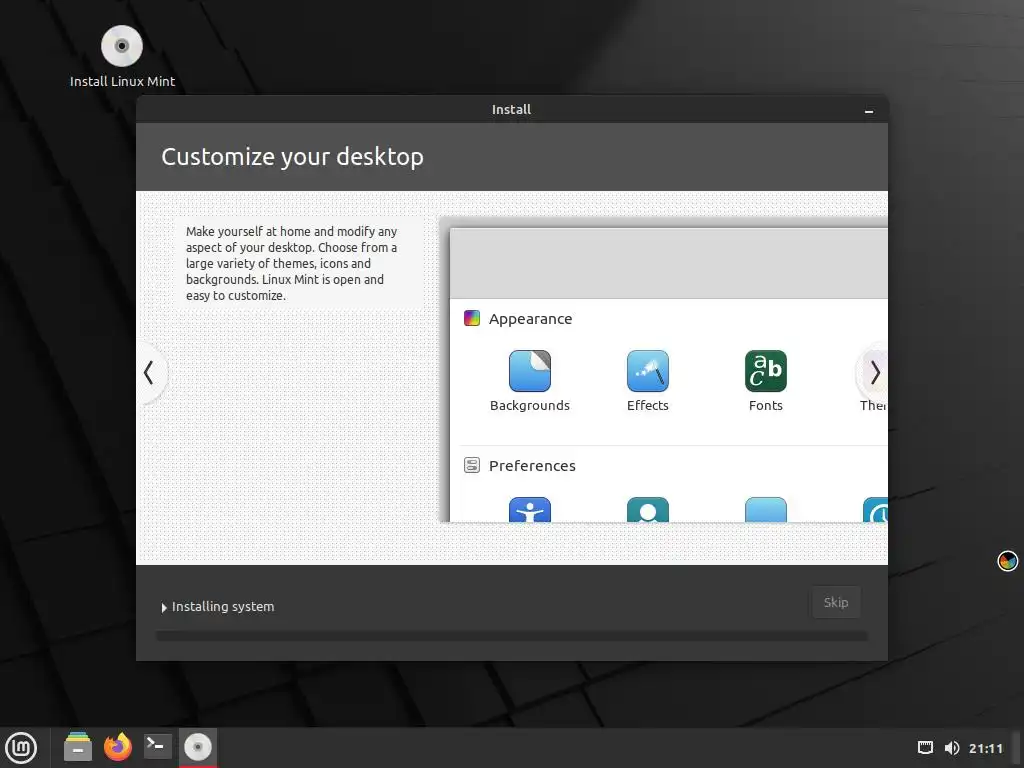Click the Install window title bar
Screen dimensions: 1024x768
click(511, 109)
